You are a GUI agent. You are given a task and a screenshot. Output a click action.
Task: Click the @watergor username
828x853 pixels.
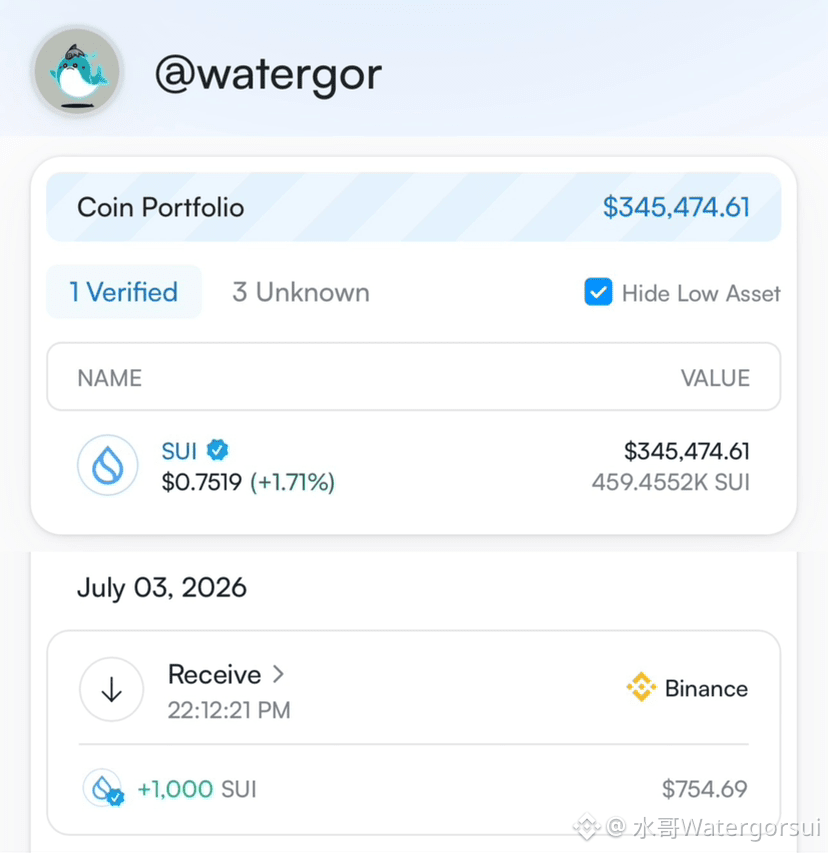click(268, 75)
